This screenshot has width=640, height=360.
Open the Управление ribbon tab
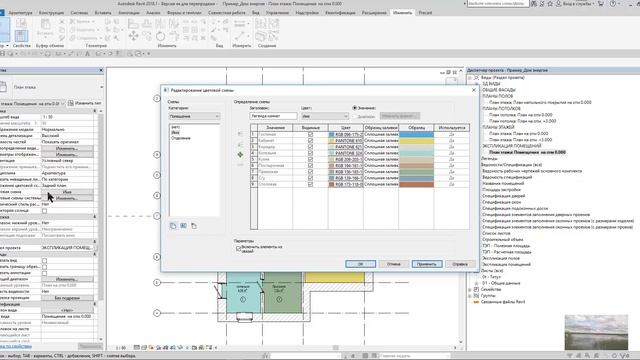coord(278,13)
